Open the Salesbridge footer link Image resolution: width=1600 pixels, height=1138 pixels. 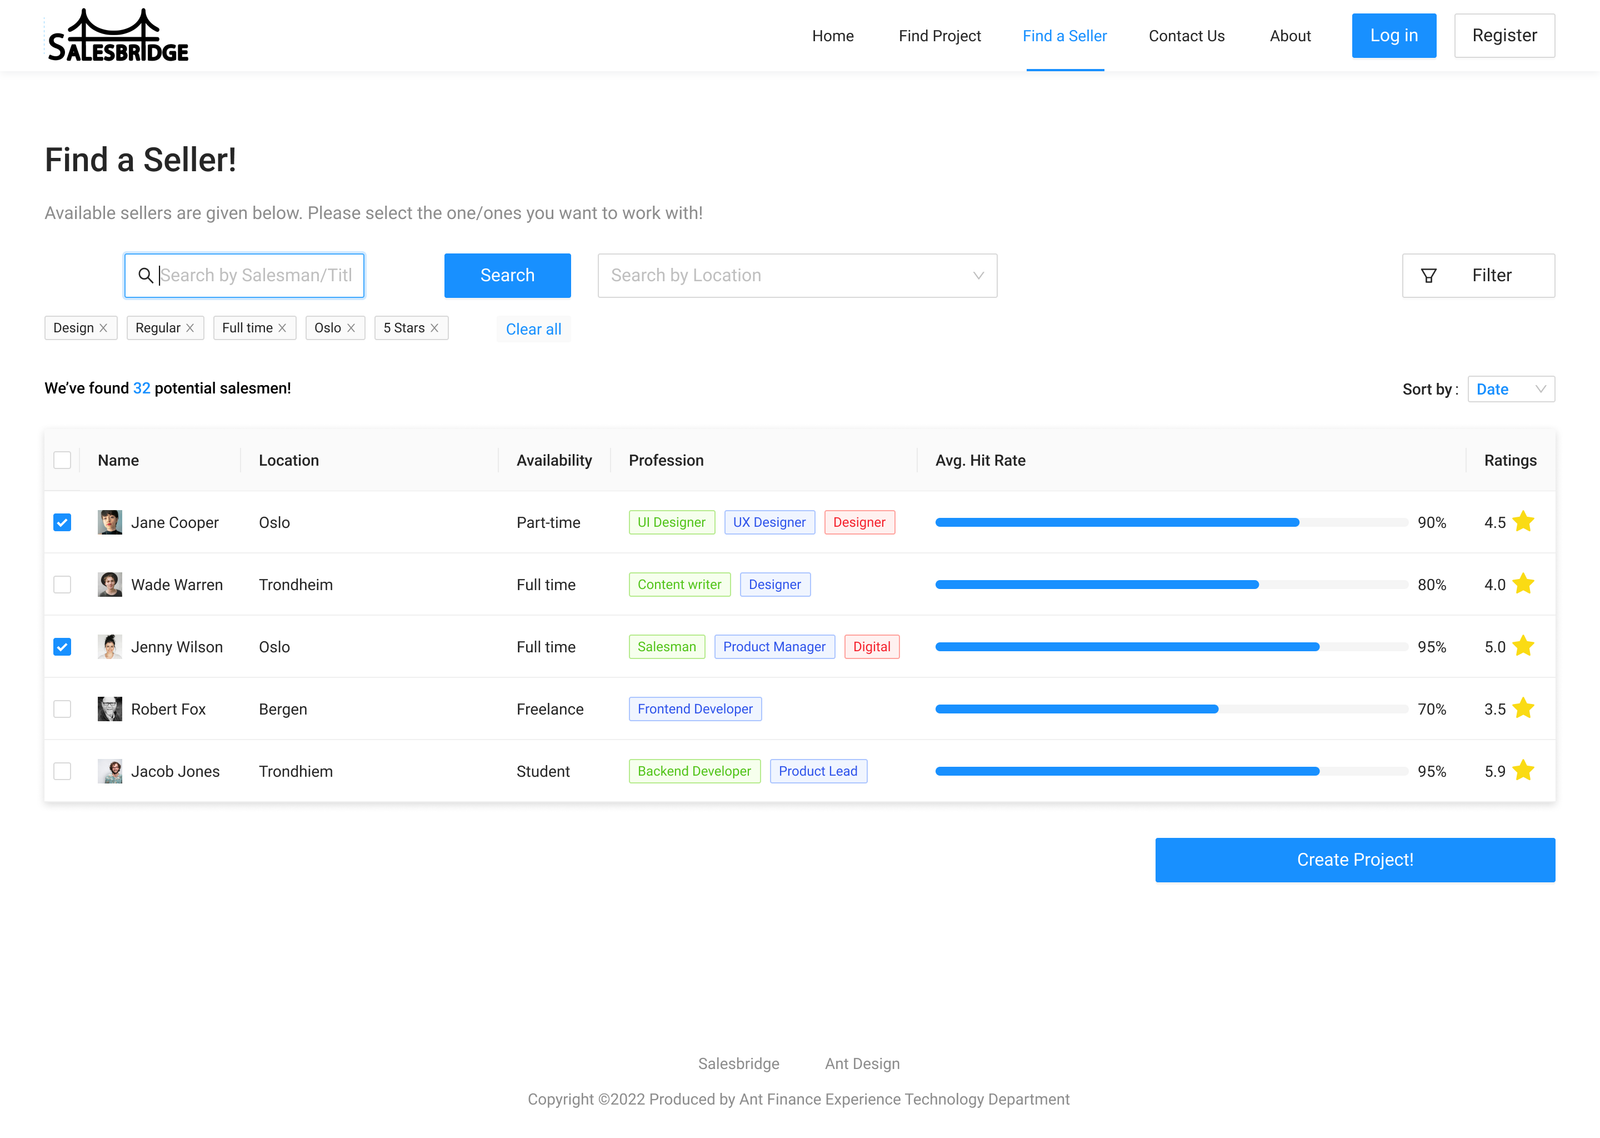click(739, 1064)
